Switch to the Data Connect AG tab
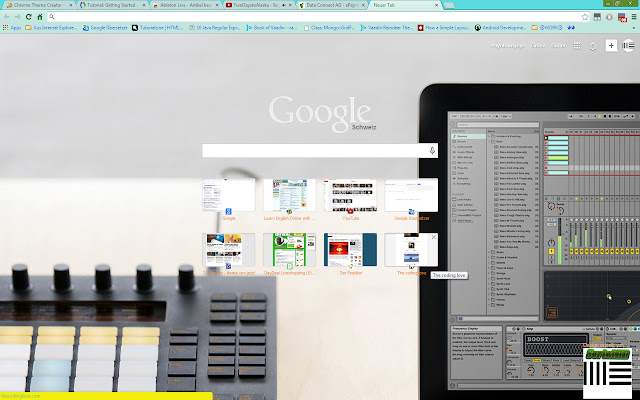 (331, 5)
